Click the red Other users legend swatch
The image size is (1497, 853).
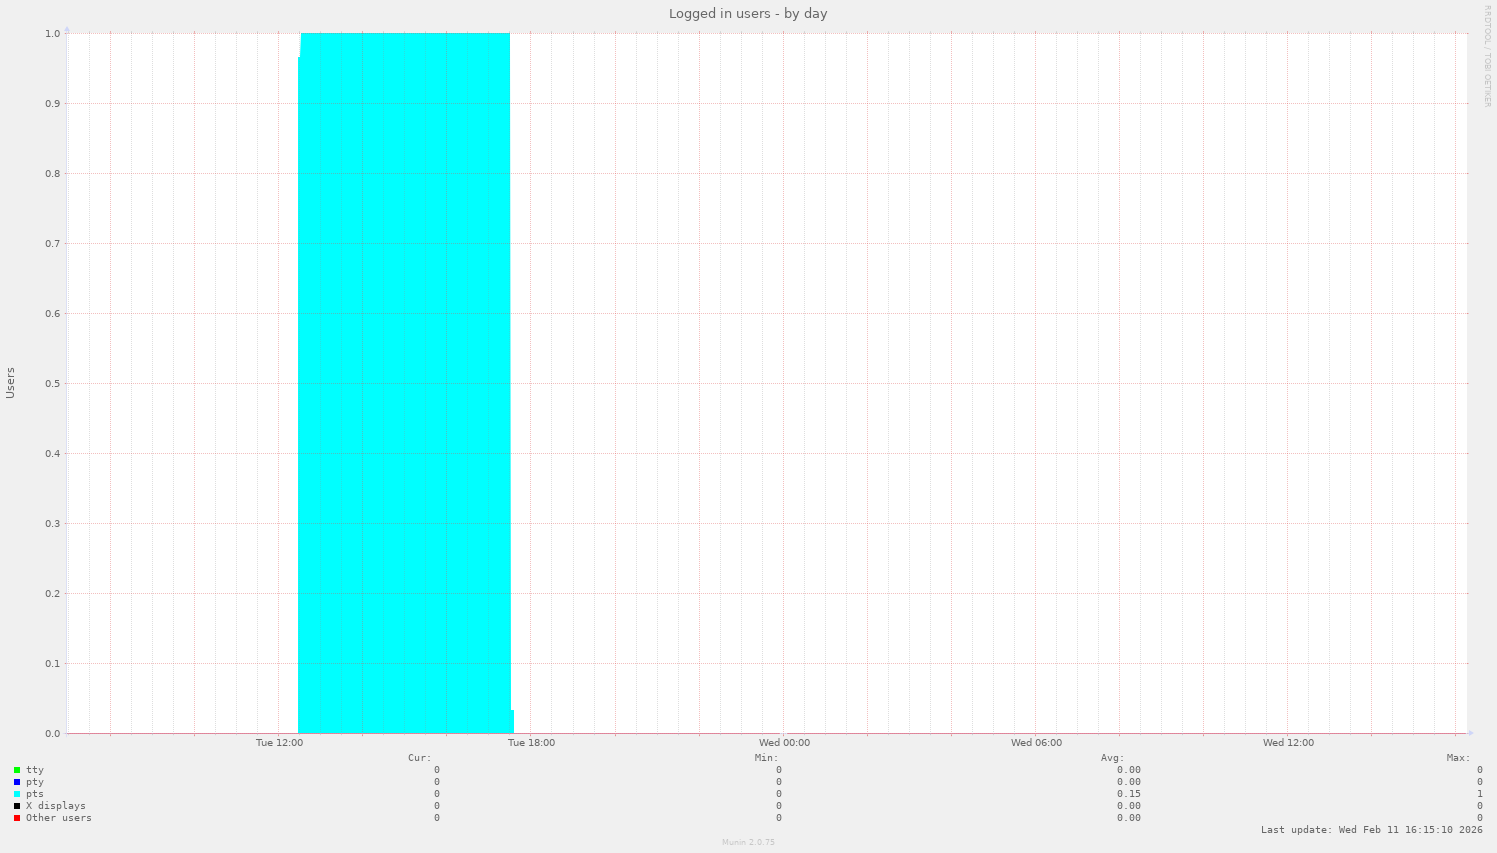tap(17, 818)
